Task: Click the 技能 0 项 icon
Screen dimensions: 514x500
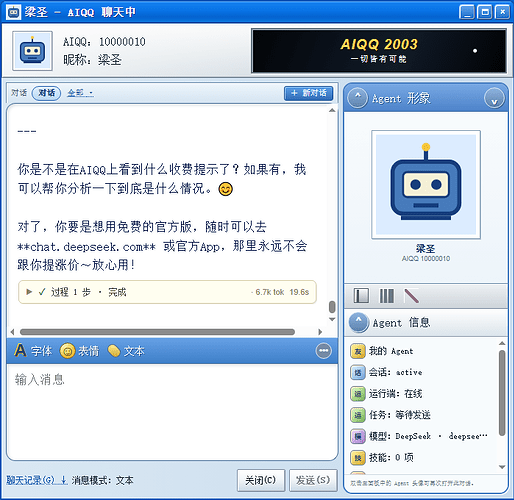Action: [x=358, y=458]
